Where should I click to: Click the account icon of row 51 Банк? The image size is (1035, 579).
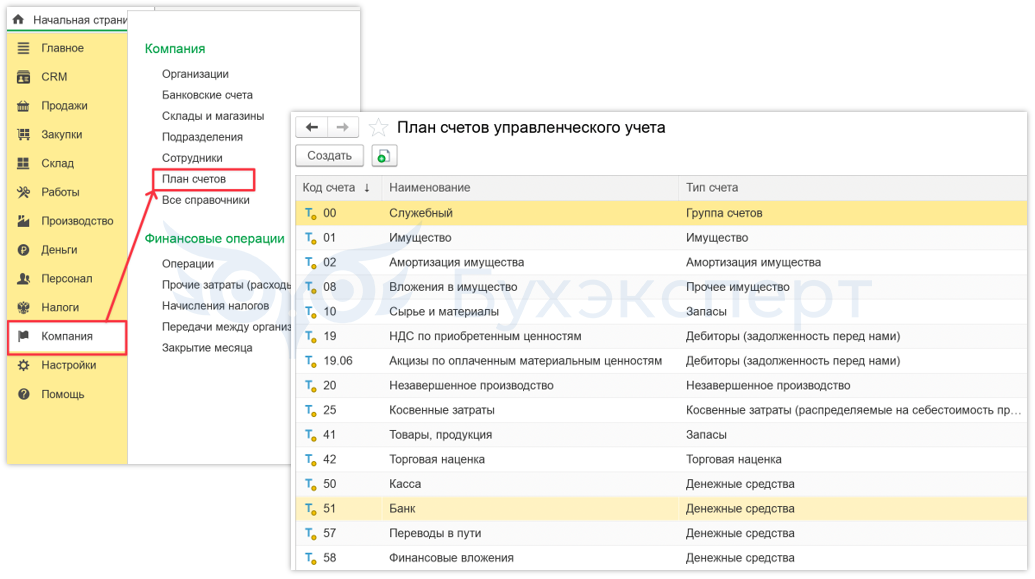point(311,509)
